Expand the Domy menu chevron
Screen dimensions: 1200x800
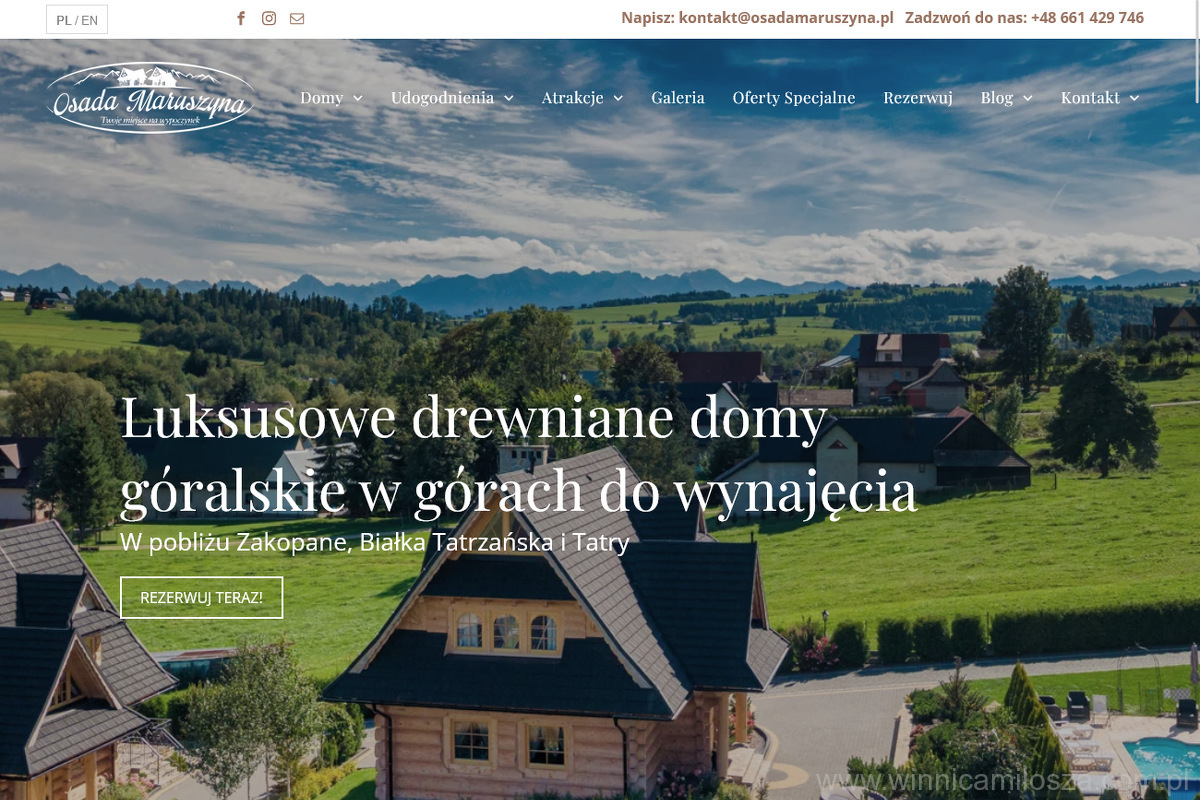click(358, 98)
